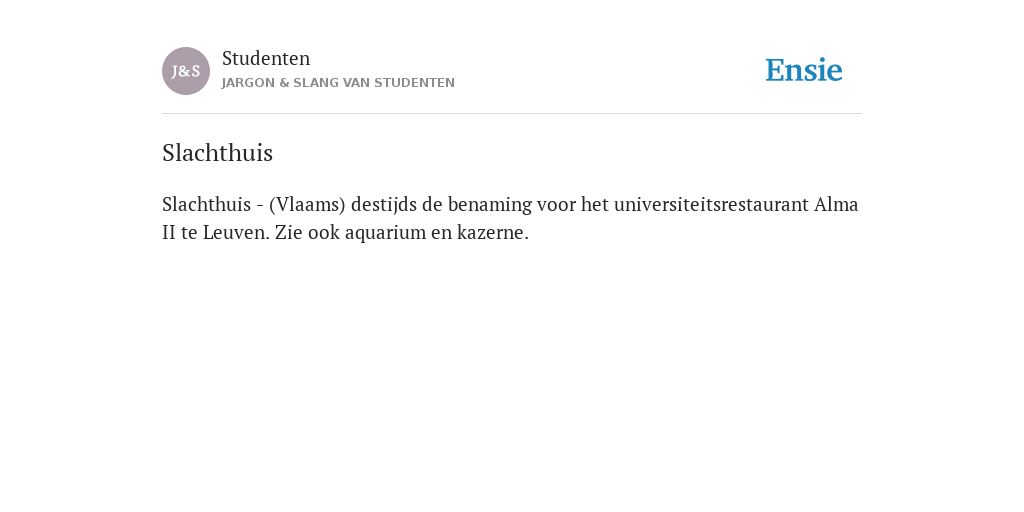This screenshot has height=512, width=1024.
Task: Select the Studenten author name
Action: 266,58
